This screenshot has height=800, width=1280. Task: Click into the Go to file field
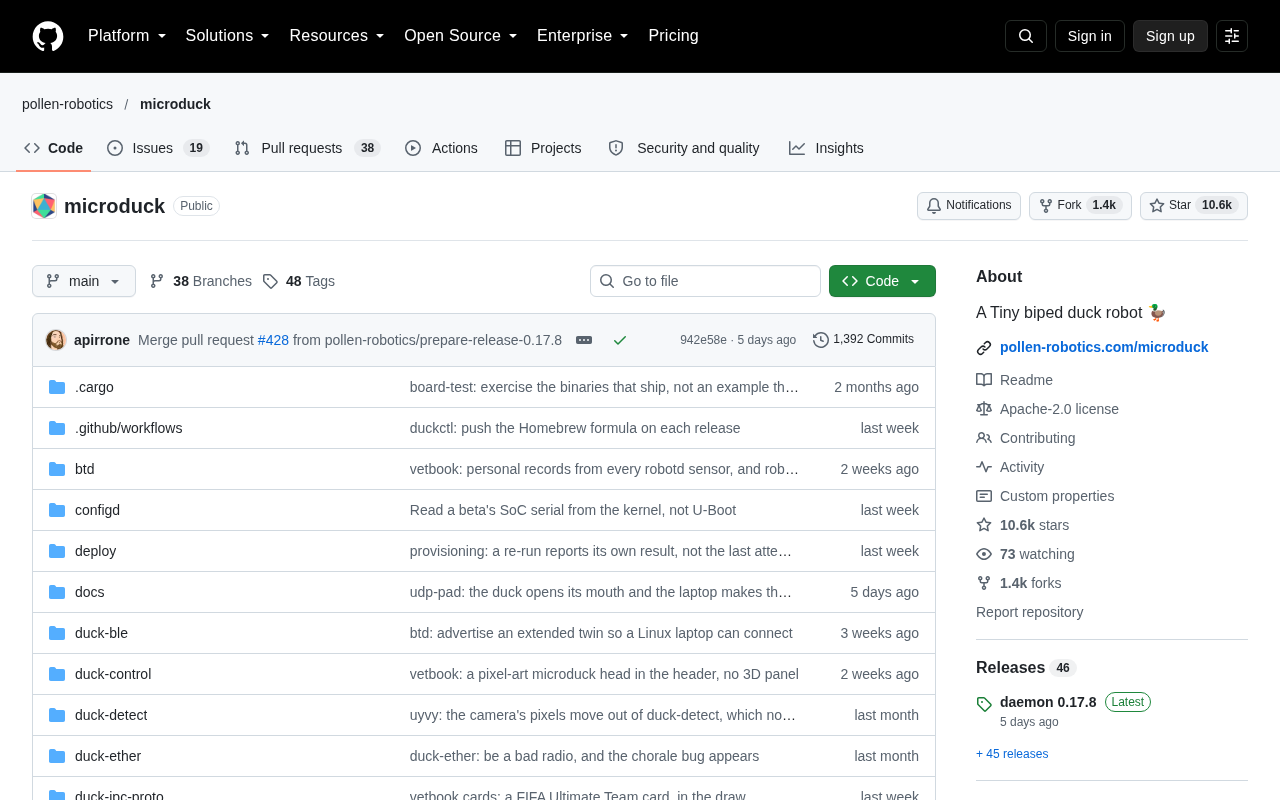705,281
